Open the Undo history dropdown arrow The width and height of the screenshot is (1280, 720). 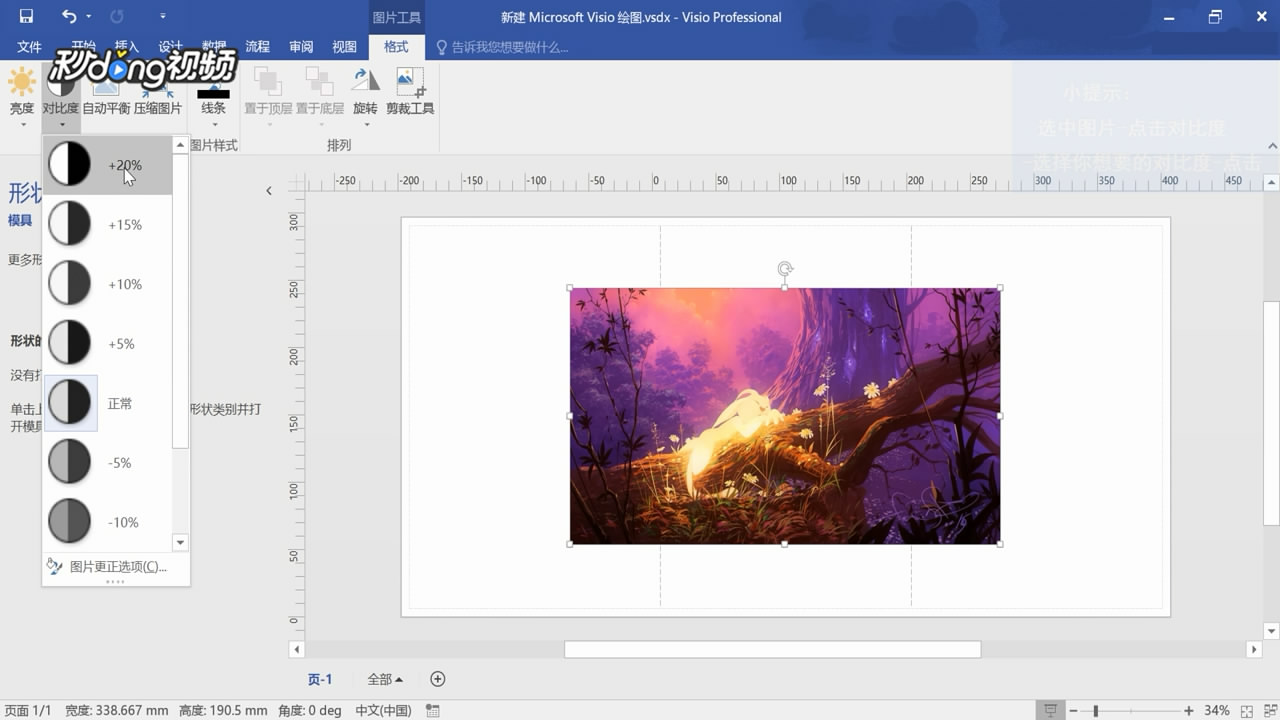89,17
